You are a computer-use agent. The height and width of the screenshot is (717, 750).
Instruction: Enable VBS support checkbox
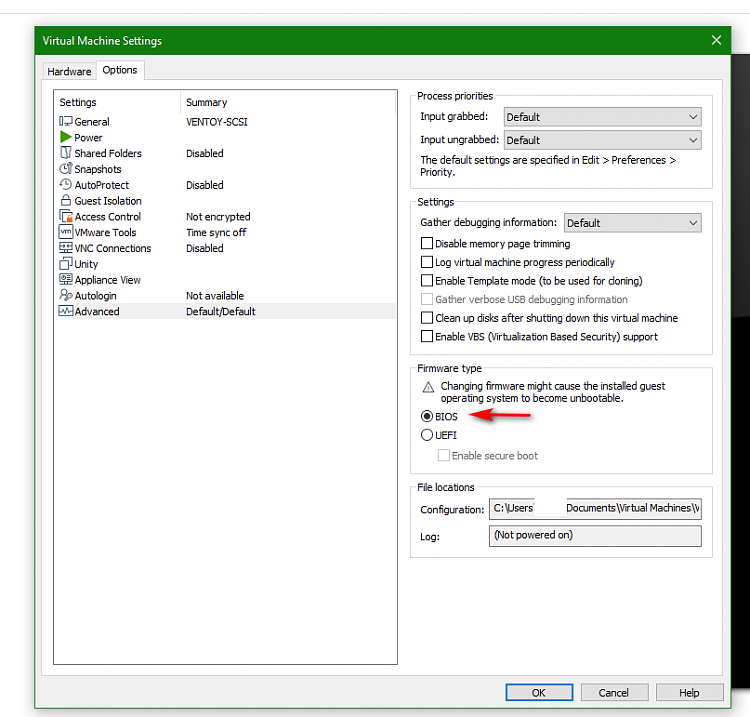(427, 336)
